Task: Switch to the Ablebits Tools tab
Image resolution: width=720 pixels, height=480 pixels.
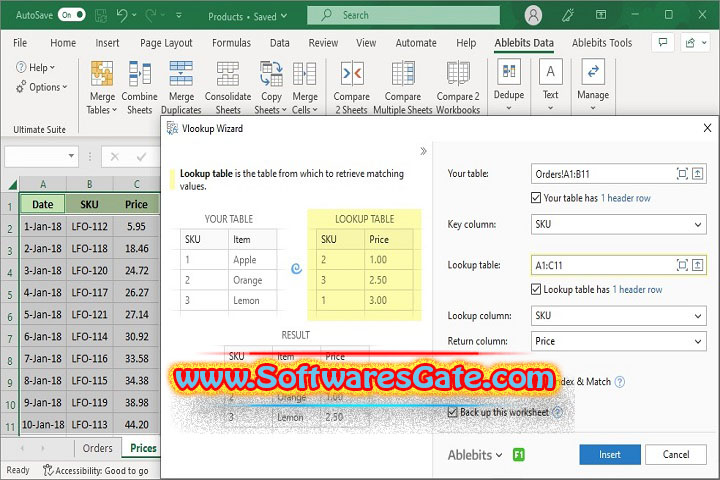Action: [602, 43]
